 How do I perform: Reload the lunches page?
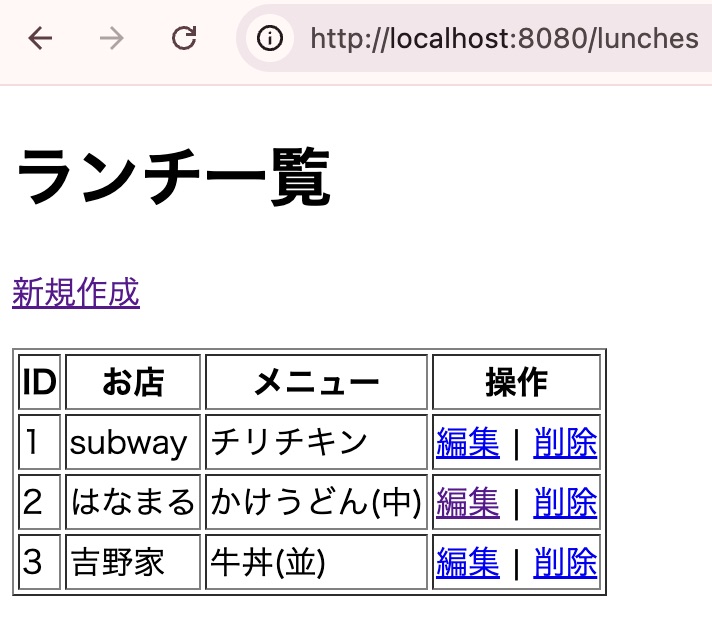[x=184, y=38]
